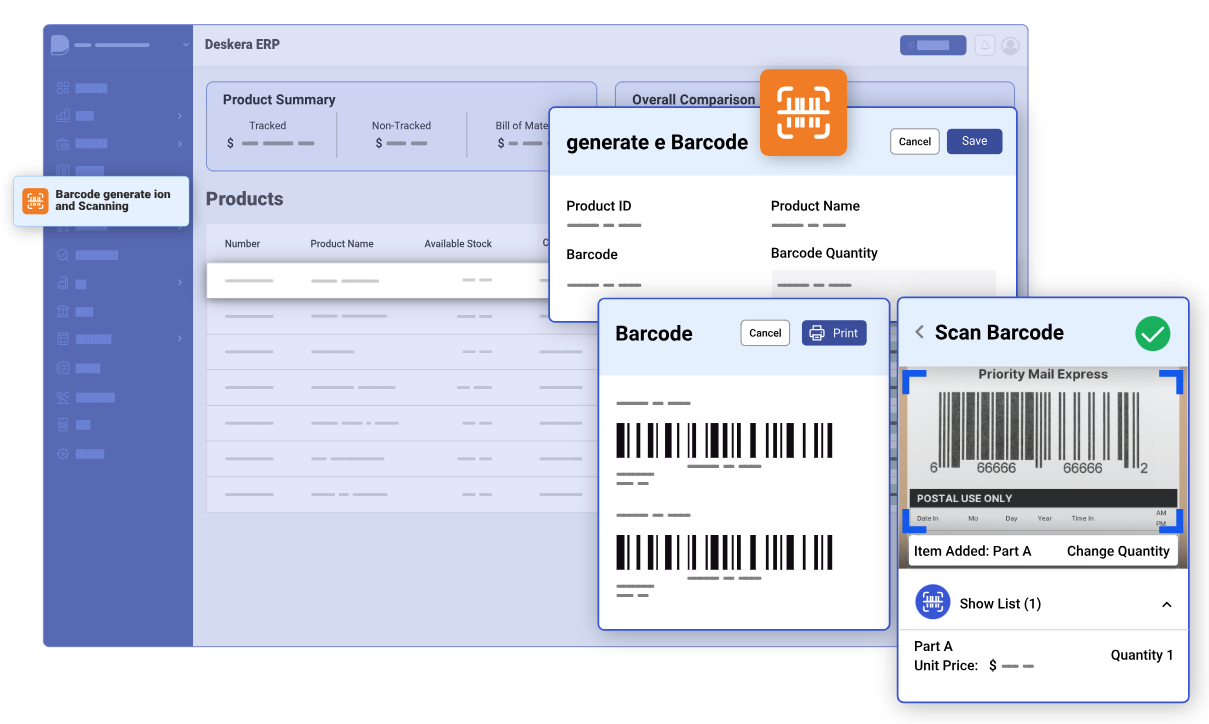The height and width of the screenshot is (724, 1209).
Task: Open the magnifier checkmark icon in sidebar
Action: (63, 255)
